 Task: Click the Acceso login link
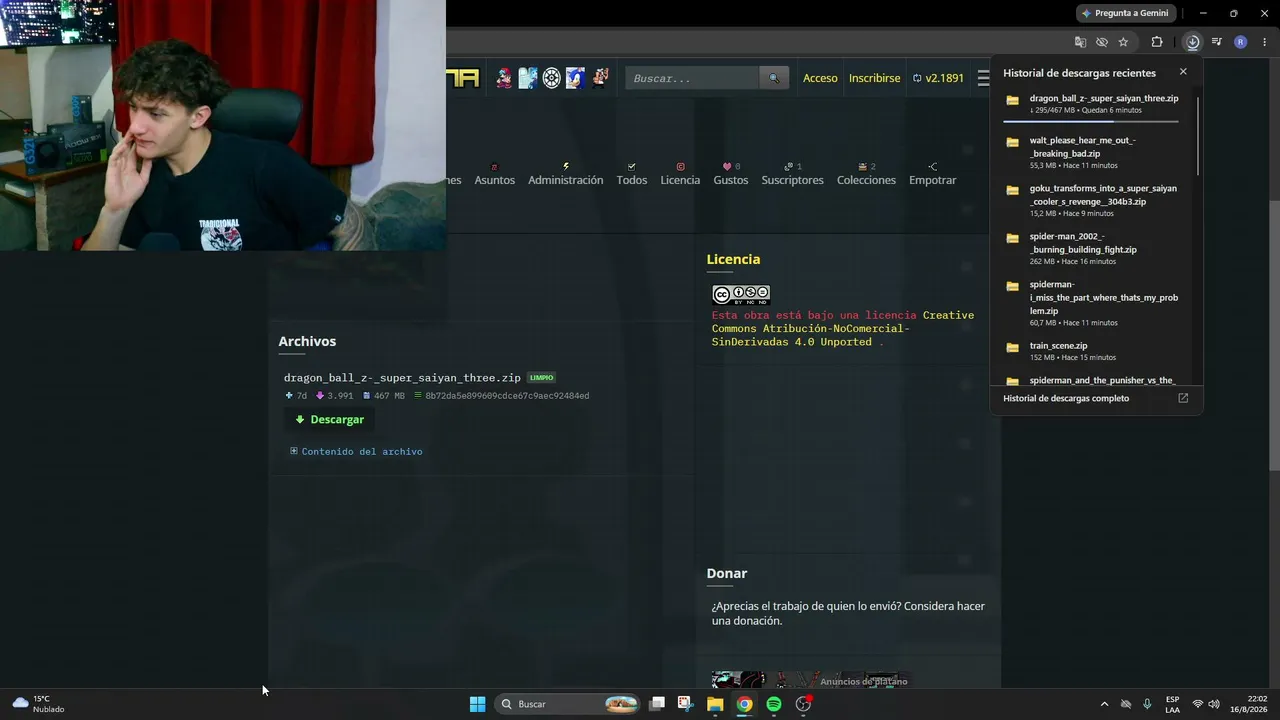pyautogui.click(x=820, y=78)
